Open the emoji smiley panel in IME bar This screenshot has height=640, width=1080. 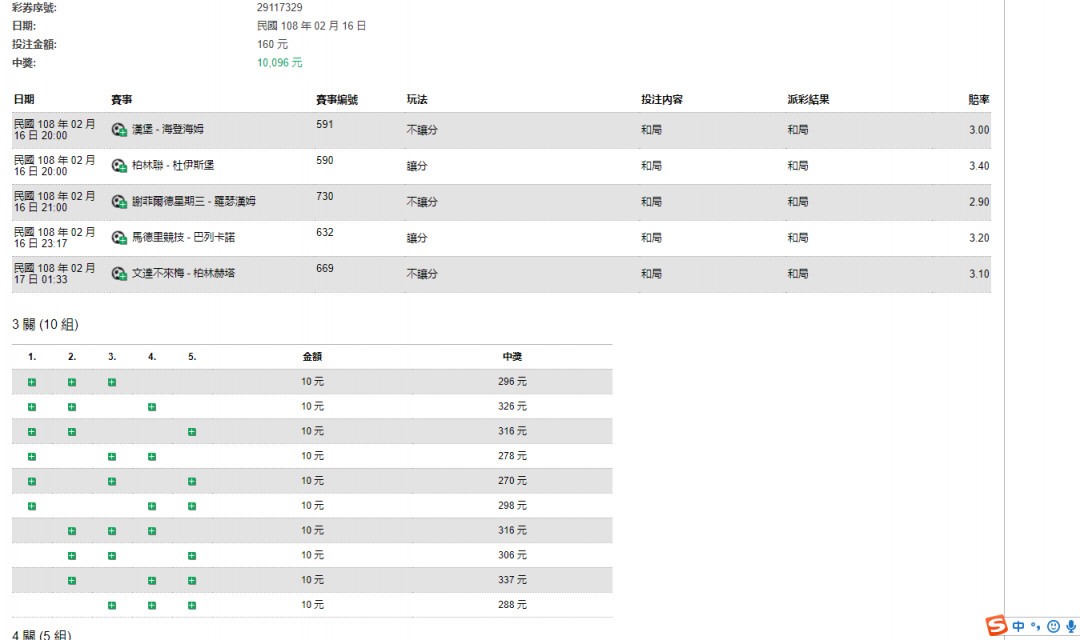1053,626
